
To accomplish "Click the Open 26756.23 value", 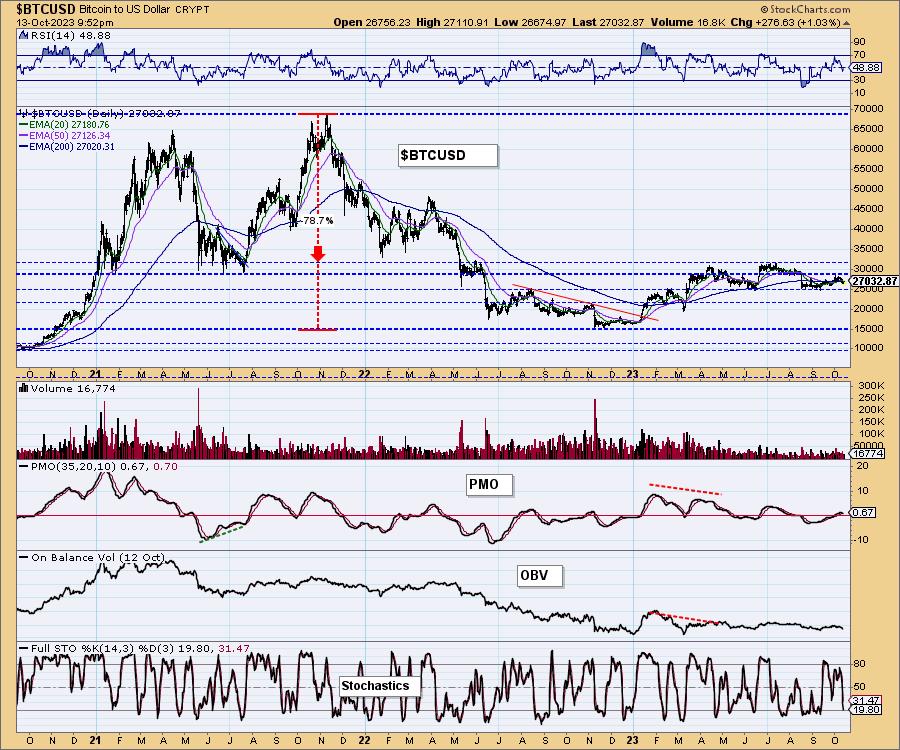I will pyautogui.click(x=372, y=22).
